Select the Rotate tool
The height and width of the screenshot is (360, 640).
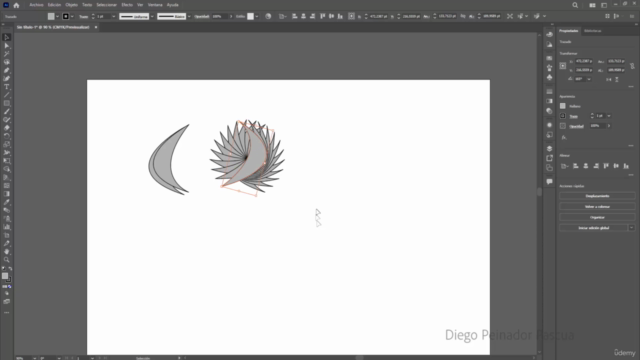pyautogui.click(x=7, y=136)
